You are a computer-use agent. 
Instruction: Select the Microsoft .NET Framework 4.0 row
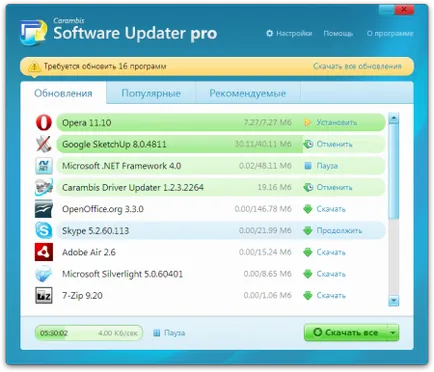pyautogui.click(x=221, y=166)
